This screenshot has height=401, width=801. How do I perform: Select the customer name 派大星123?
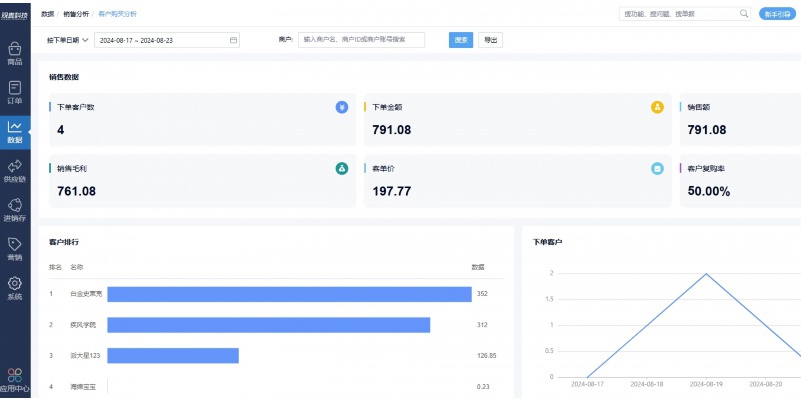coord(85,356)
